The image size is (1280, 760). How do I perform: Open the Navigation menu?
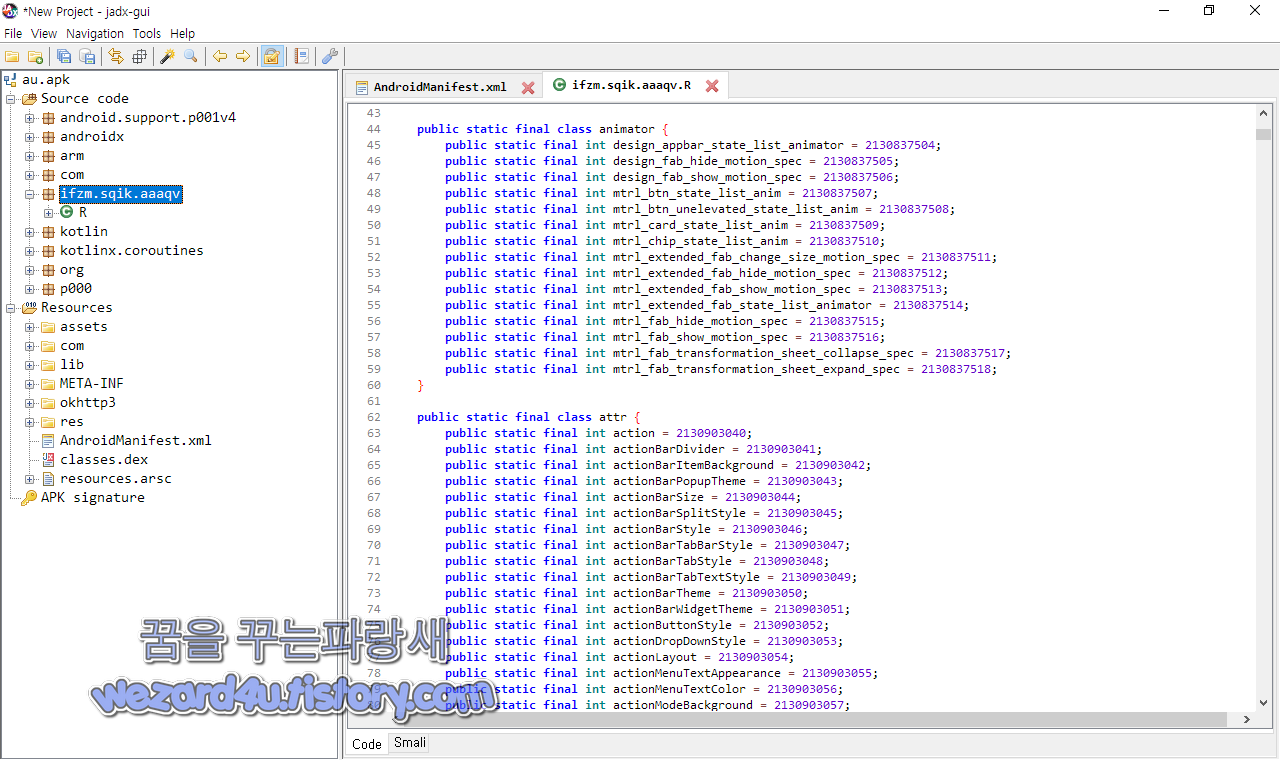pos(96,34)
